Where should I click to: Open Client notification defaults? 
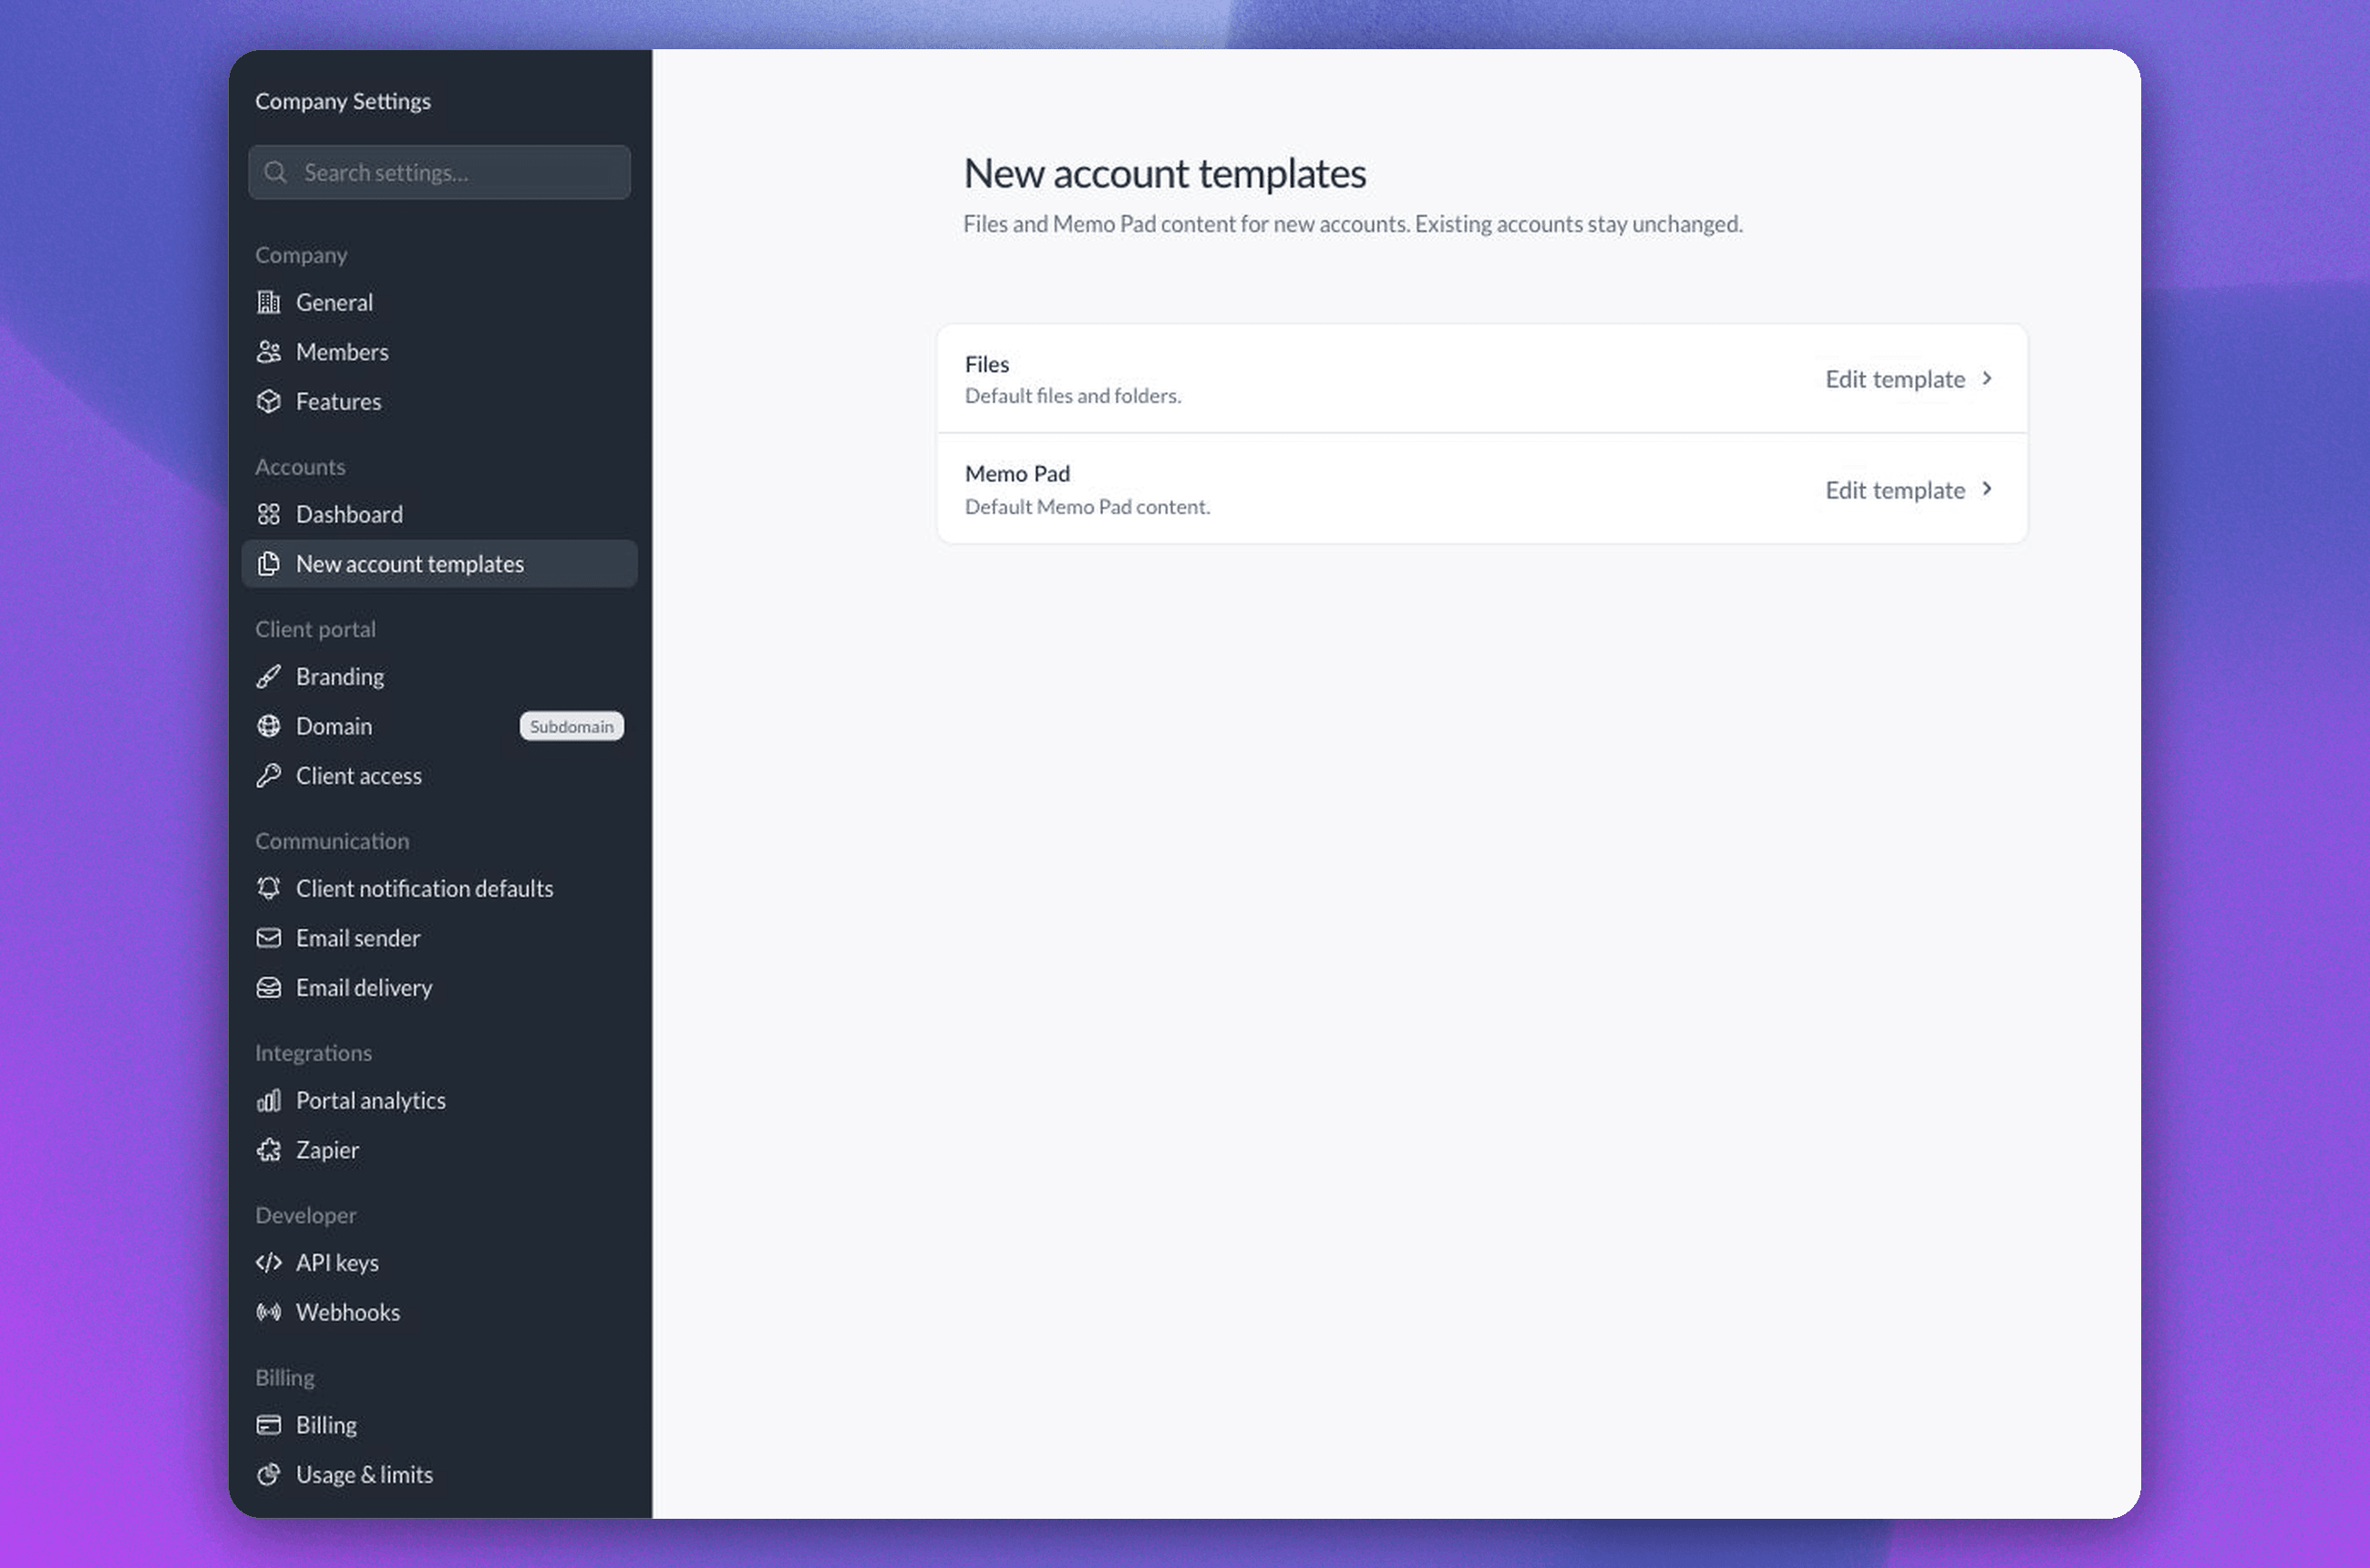coord(439,888)
